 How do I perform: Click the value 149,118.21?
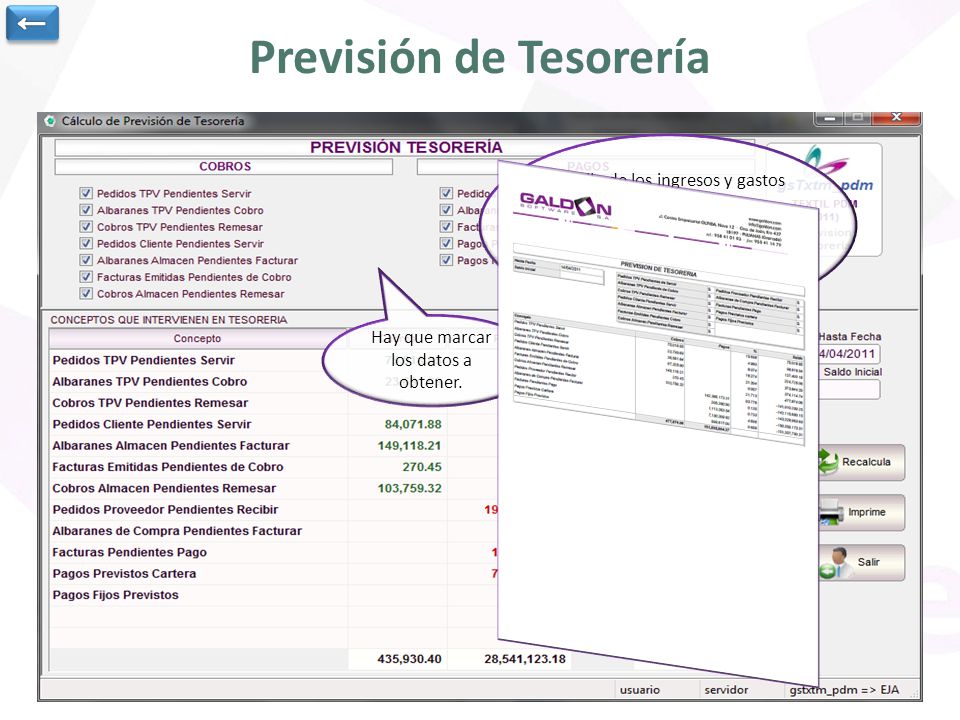[x=409, y=446]
